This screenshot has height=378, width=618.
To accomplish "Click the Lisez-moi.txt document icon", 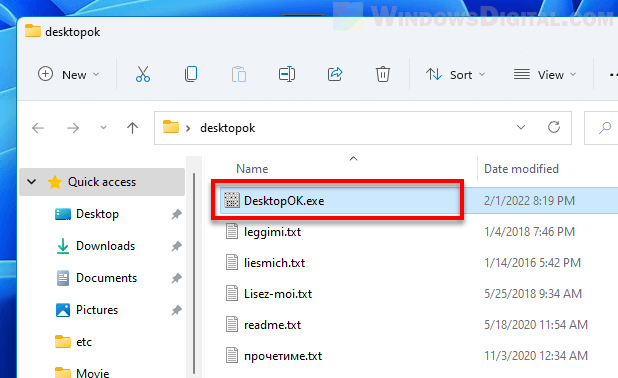I will click(x=232, y=293).
